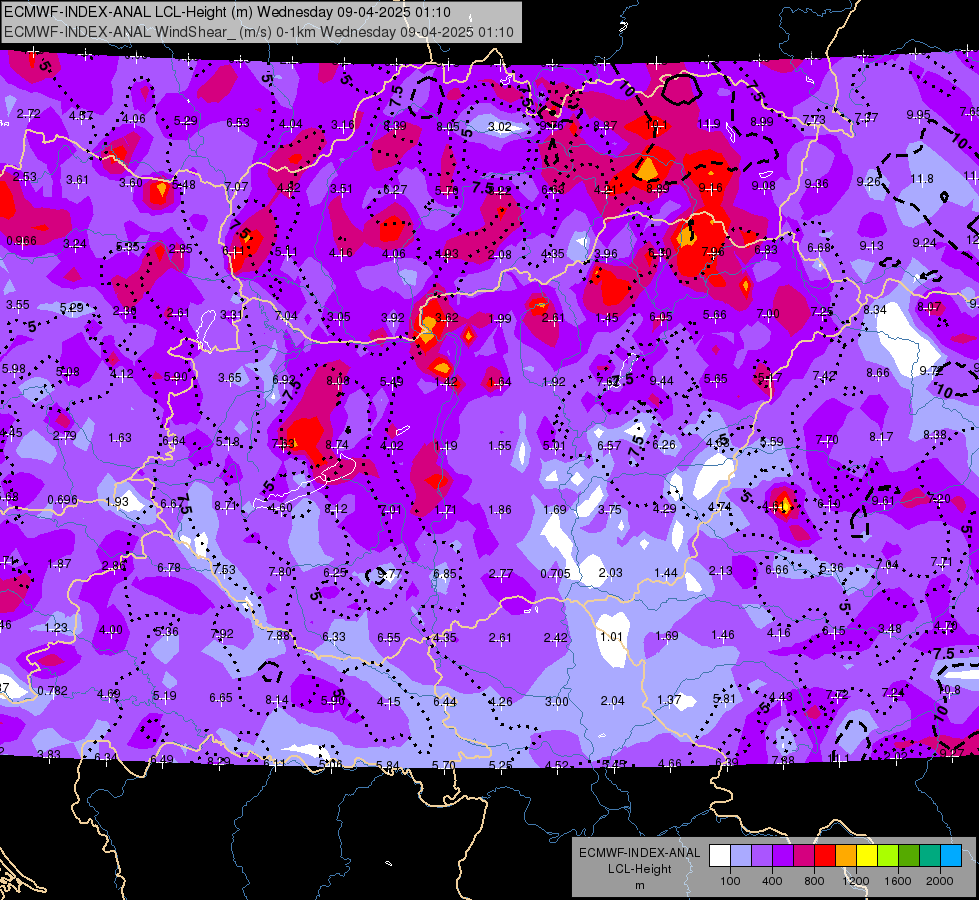Click the wind shear value 11.8
The height and width of the screenshot is (900, 979).
[x=922, y=179]
